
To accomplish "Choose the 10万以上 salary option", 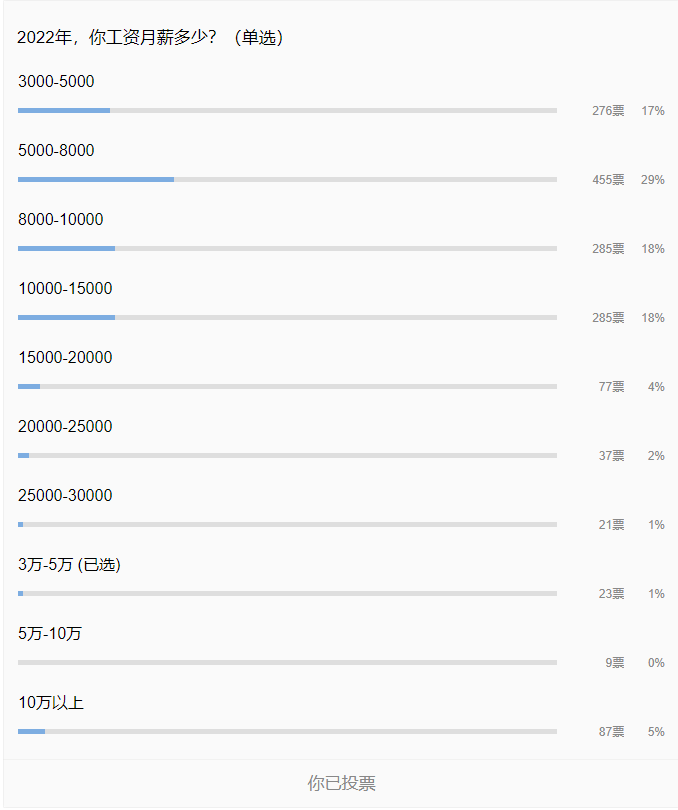I will [x=51, y=703].
